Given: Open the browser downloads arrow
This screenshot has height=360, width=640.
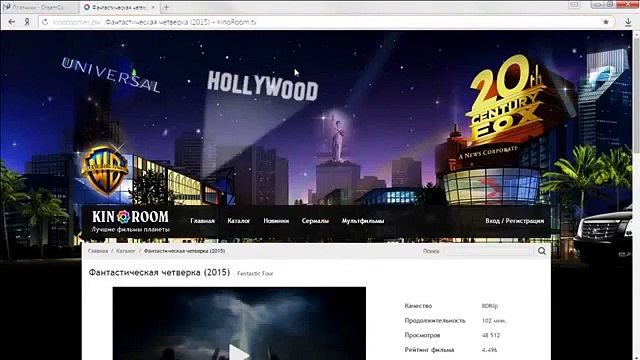Looking at the screenshot, I should (x=628, y=22).
